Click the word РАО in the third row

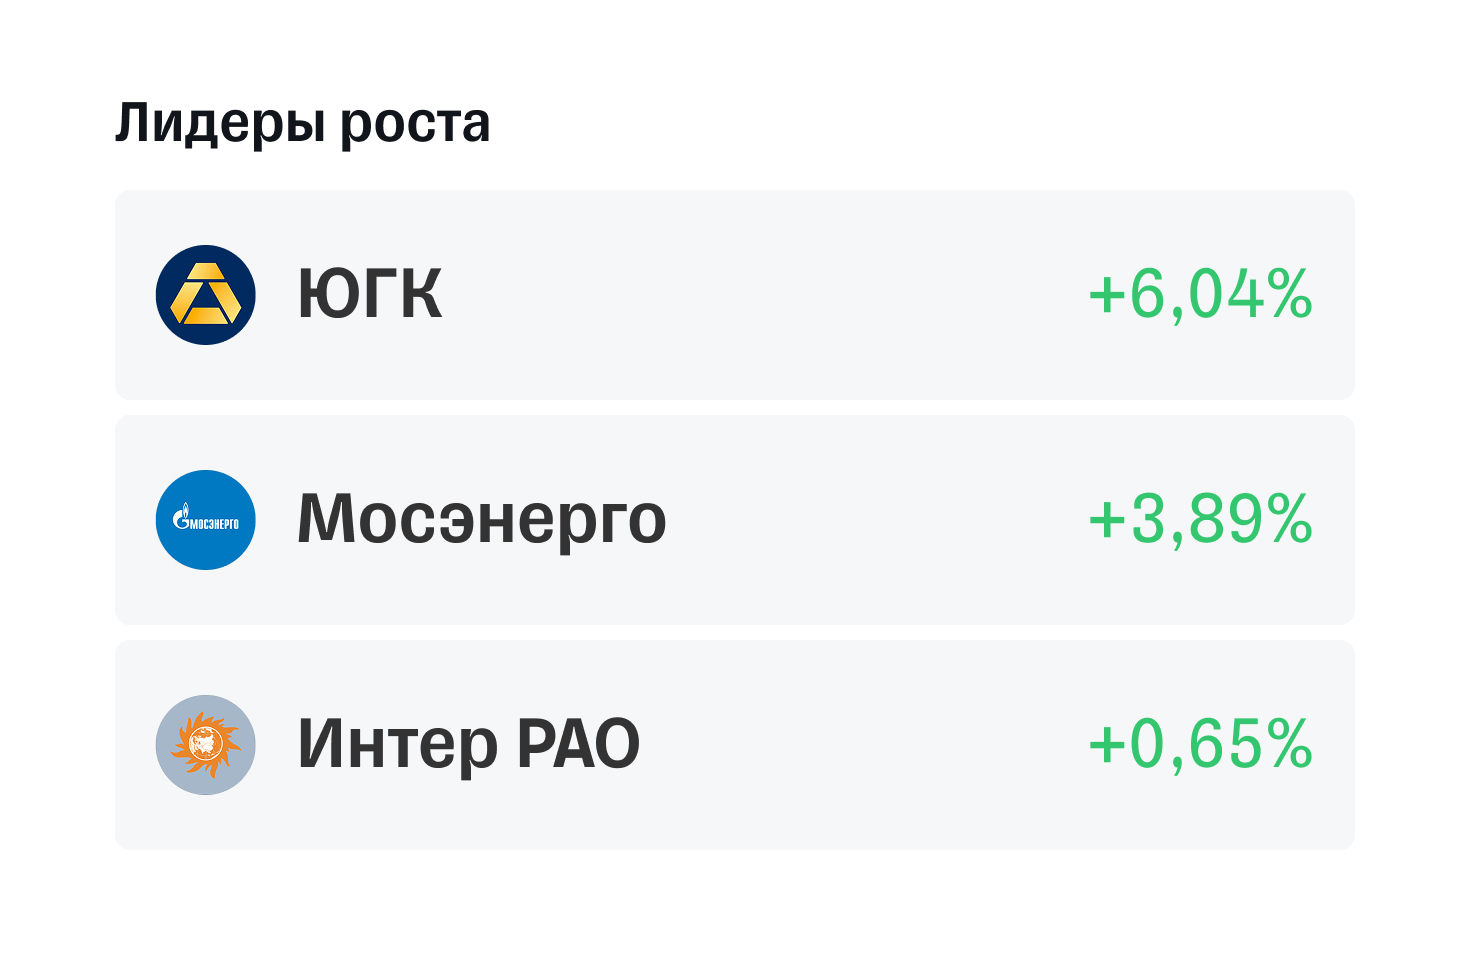578,745
